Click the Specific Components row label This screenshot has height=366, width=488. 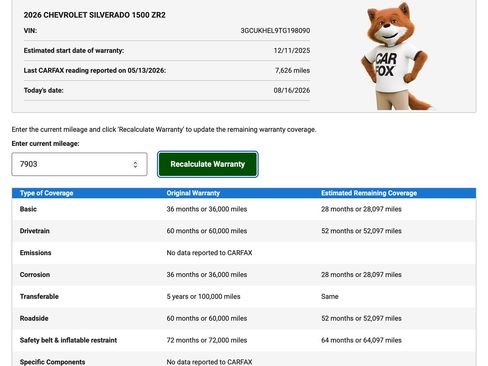[52, 362]
